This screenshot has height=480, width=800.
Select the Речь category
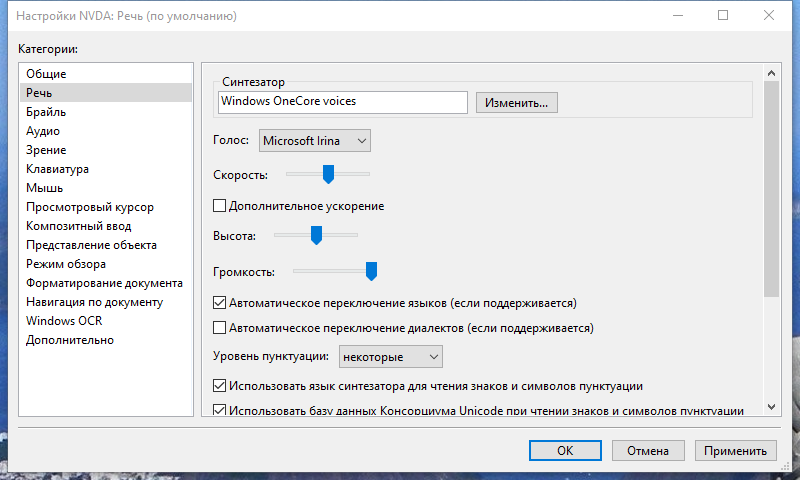tap(106, 93)
